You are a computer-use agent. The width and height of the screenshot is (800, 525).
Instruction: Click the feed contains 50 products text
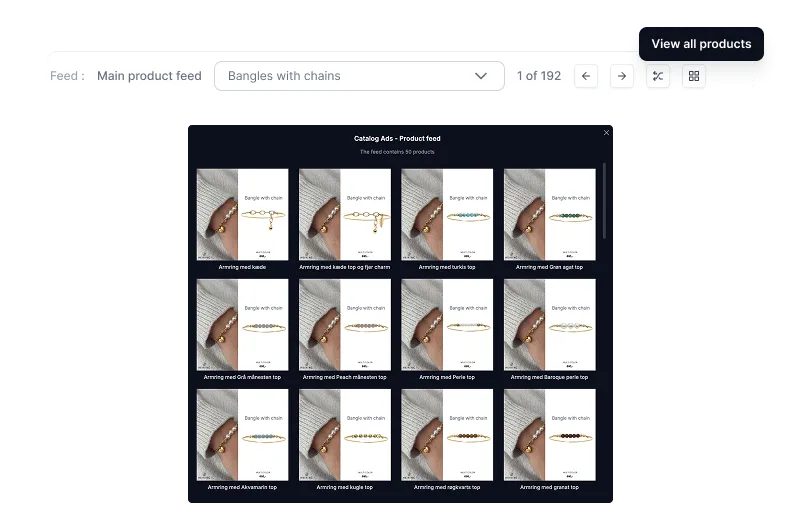(397, 152)
